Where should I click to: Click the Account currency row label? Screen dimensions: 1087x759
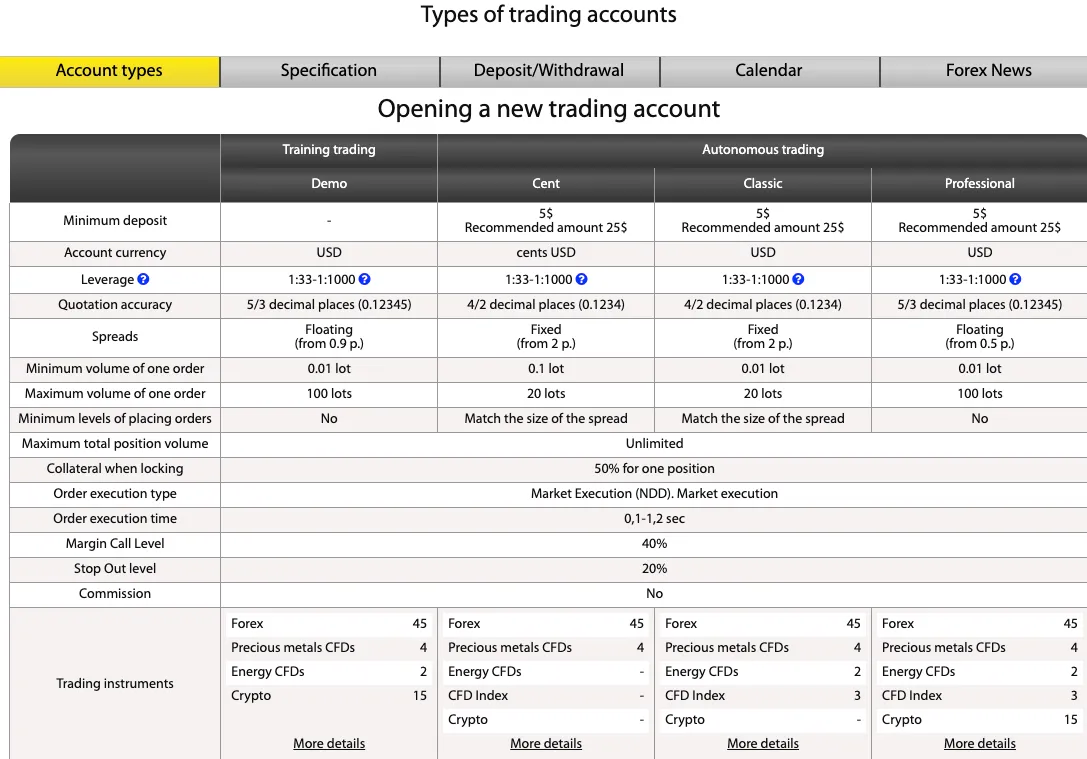tap(115, 253)
